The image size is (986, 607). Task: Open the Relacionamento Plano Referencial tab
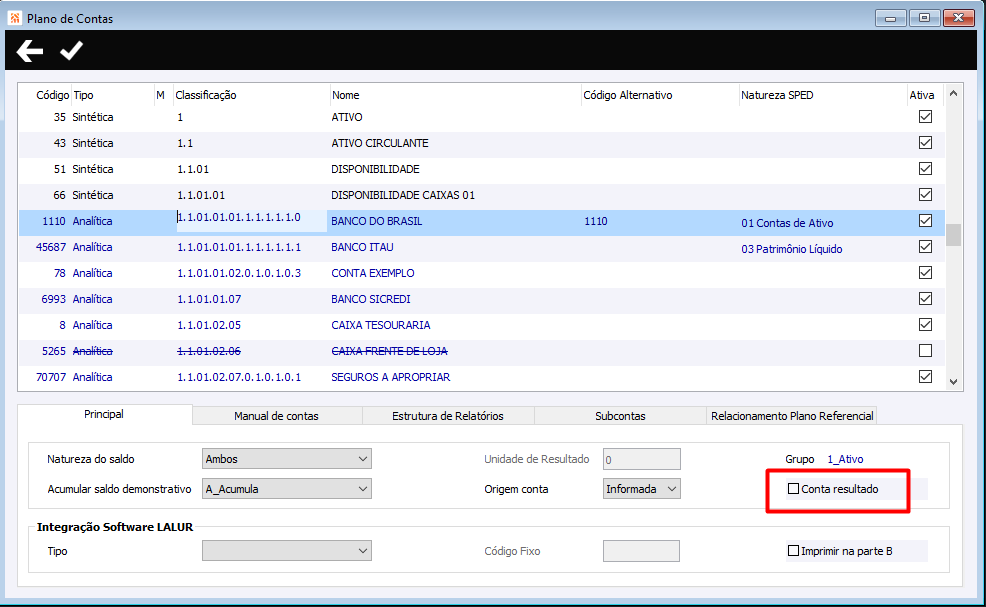[792, 416]
